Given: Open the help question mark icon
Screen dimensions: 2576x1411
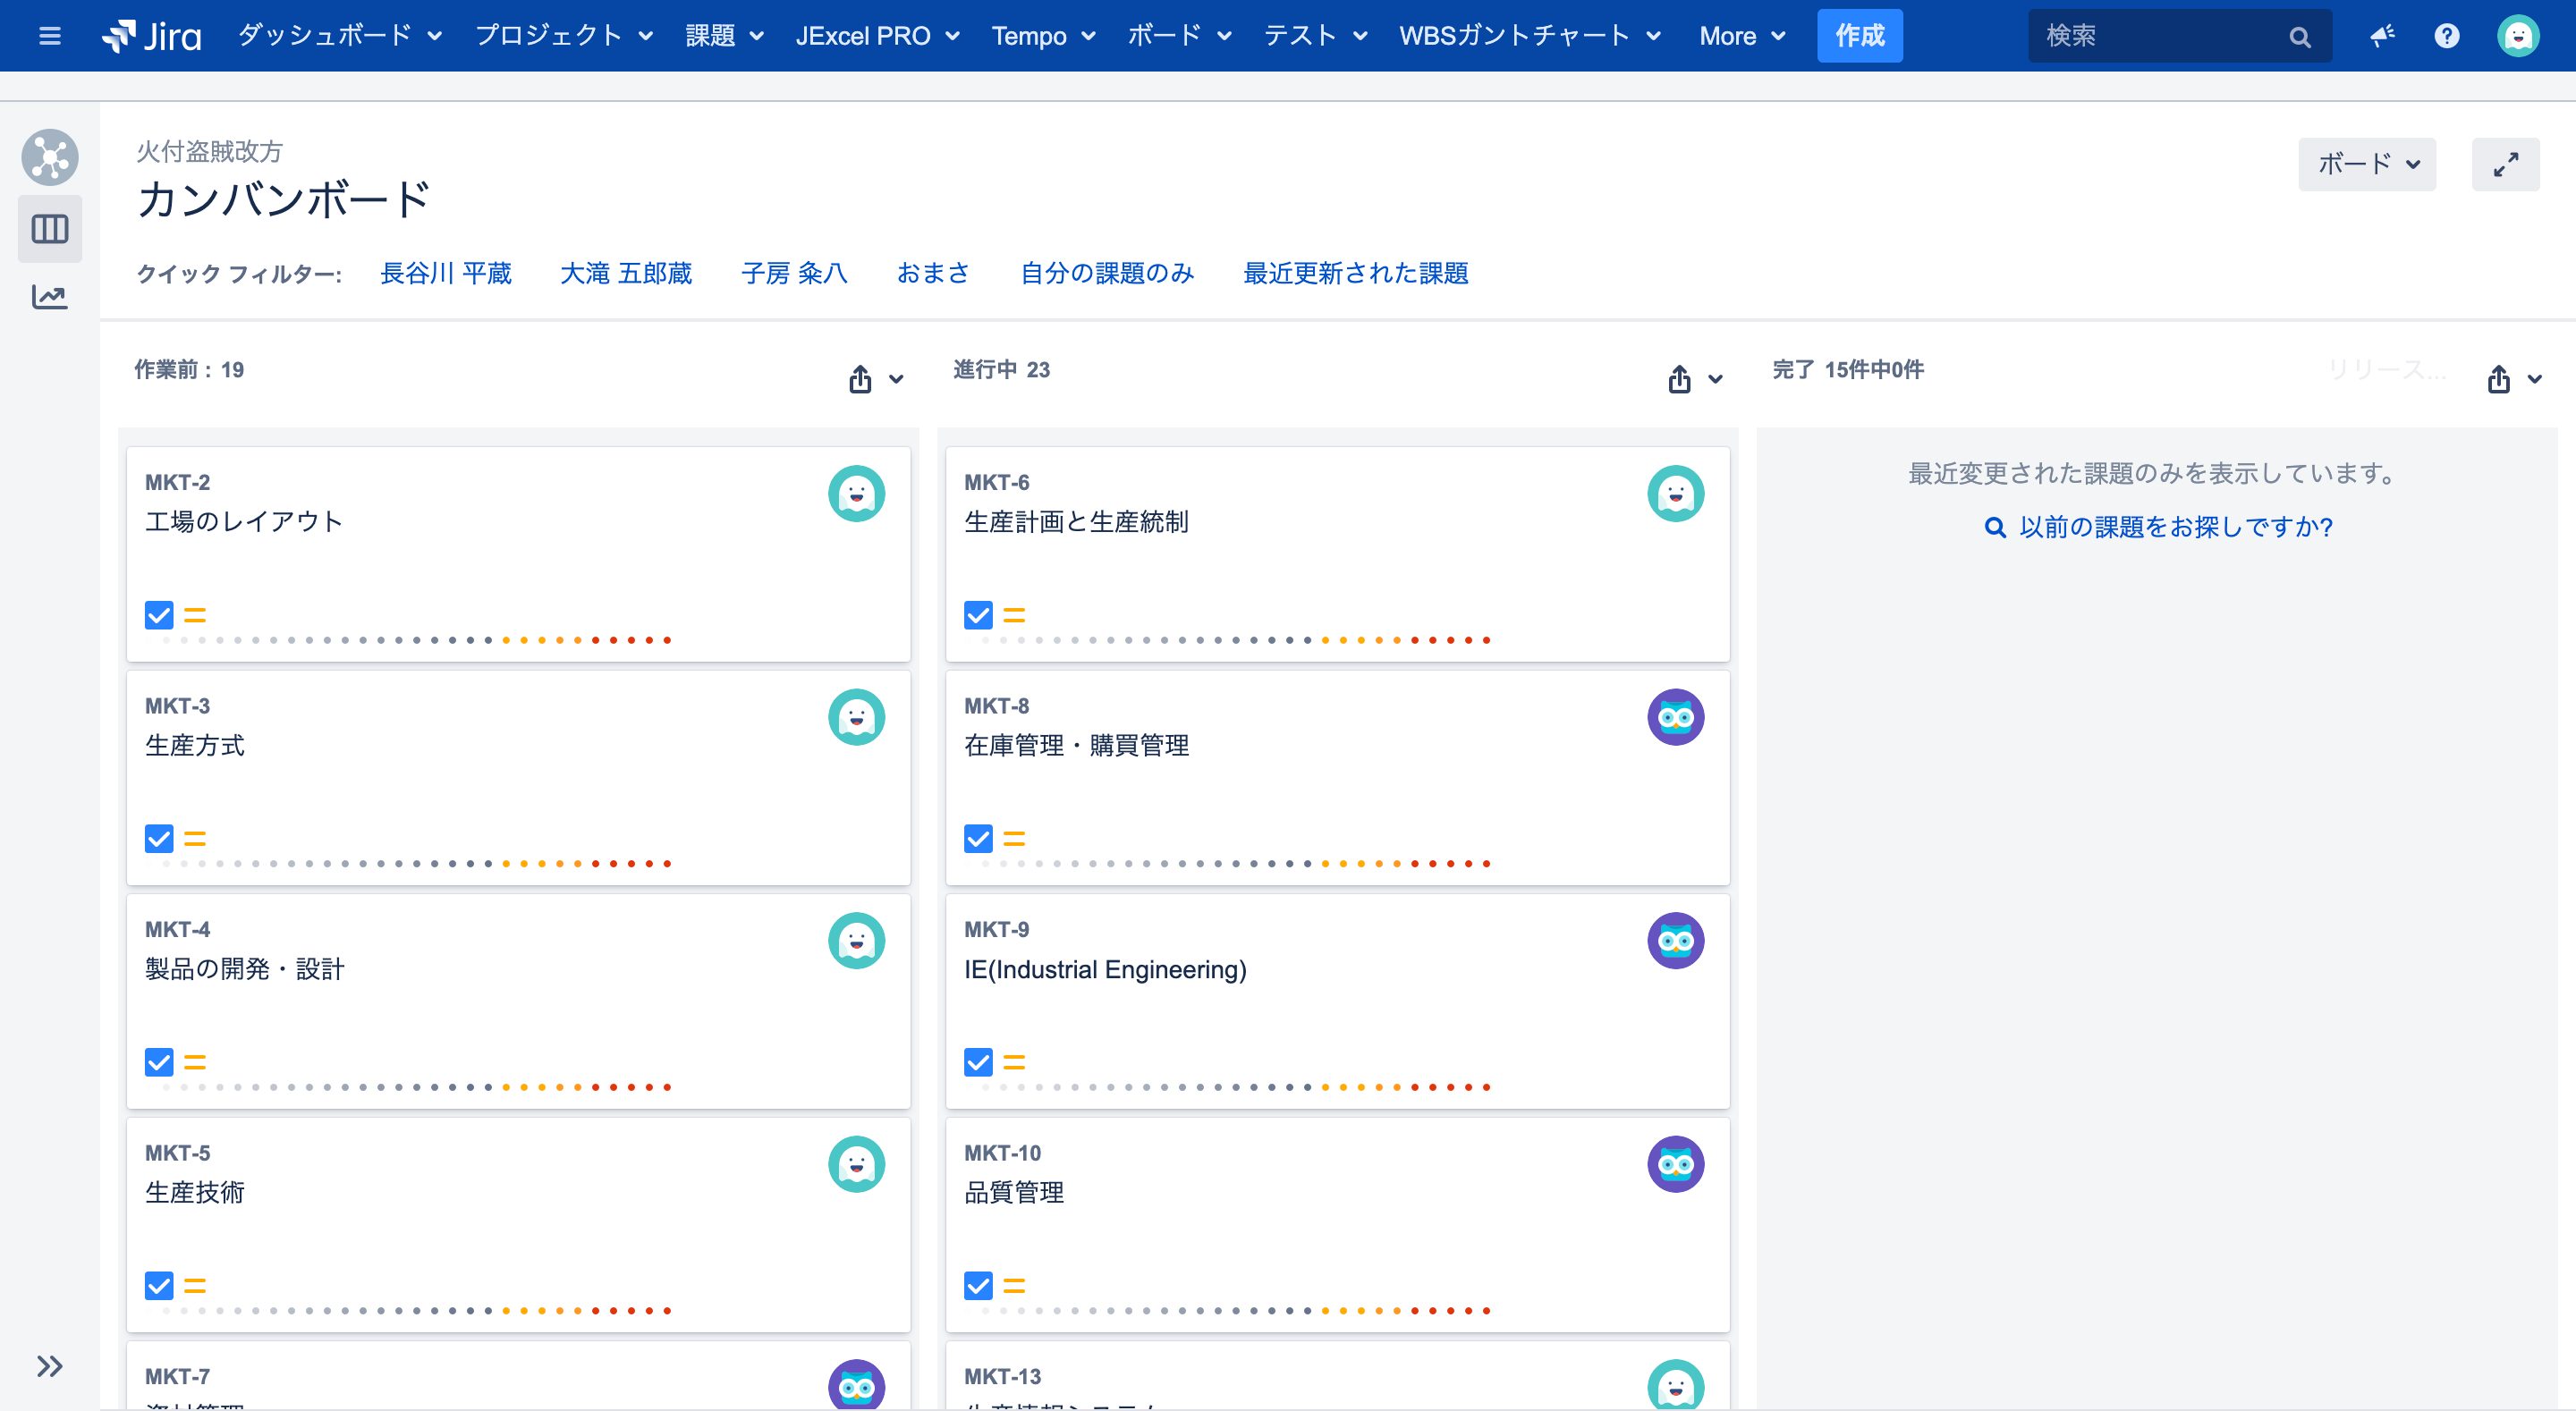Looking at the screenshot, I should [x=2447, y=36].
